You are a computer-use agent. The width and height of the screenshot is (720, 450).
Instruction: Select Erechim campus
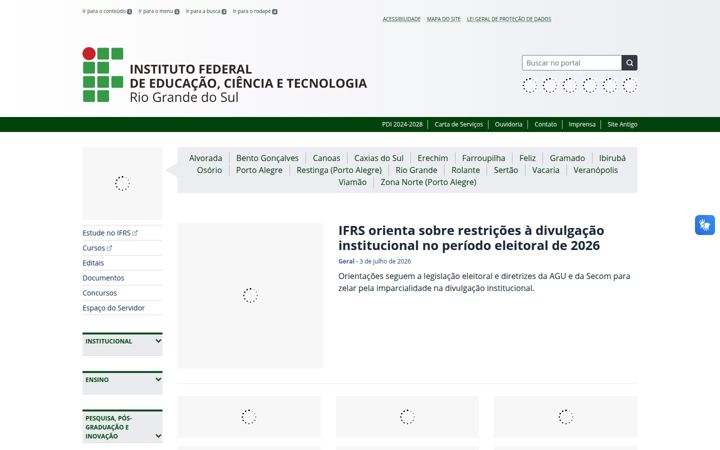433,158
